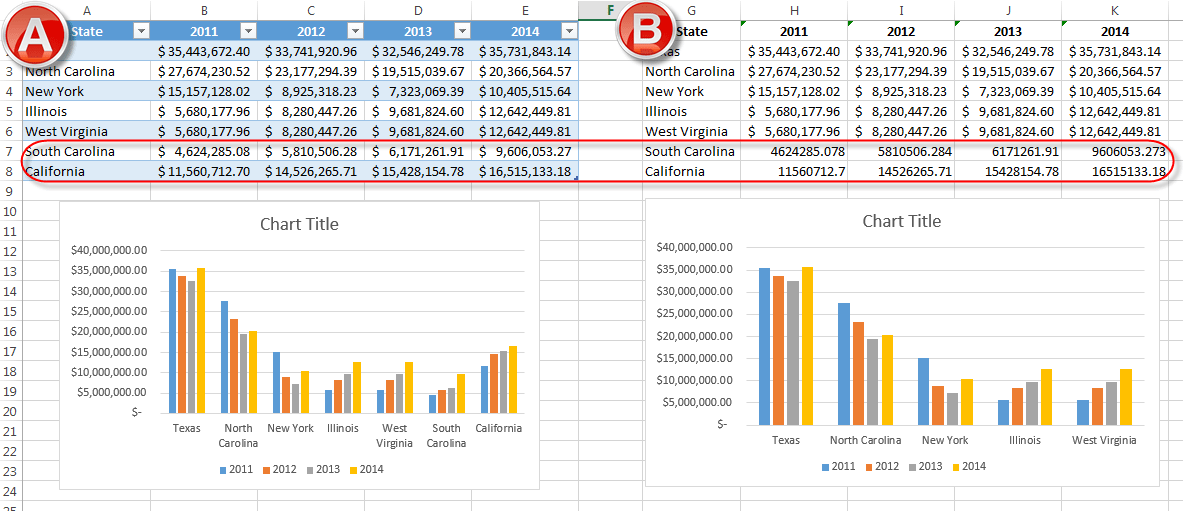
Task: Select row 7 header
Action: tap(11, 152)
